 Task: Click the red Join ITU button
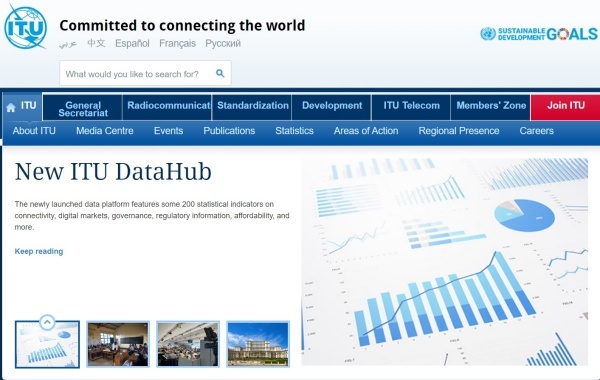click(566, 106)
